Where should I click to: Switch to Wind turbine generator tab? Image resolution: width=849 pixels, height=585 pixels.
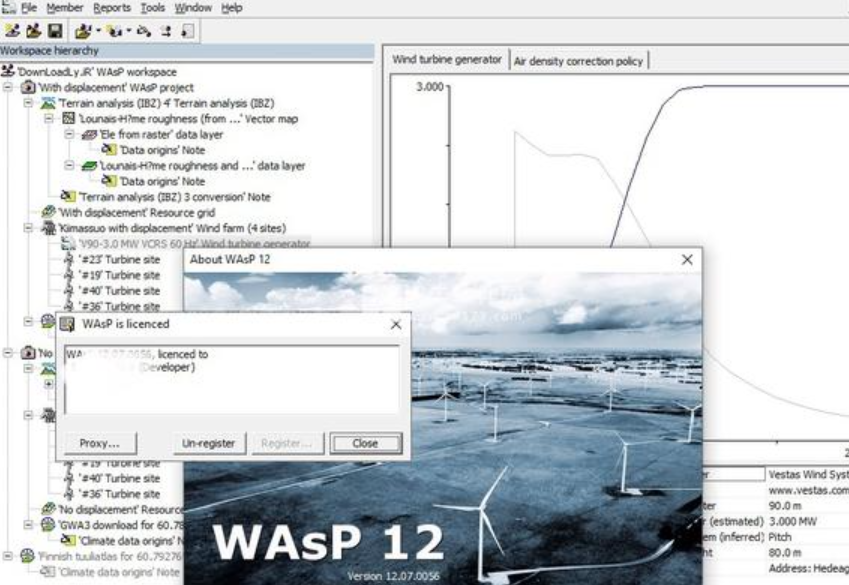pos(447,60)
